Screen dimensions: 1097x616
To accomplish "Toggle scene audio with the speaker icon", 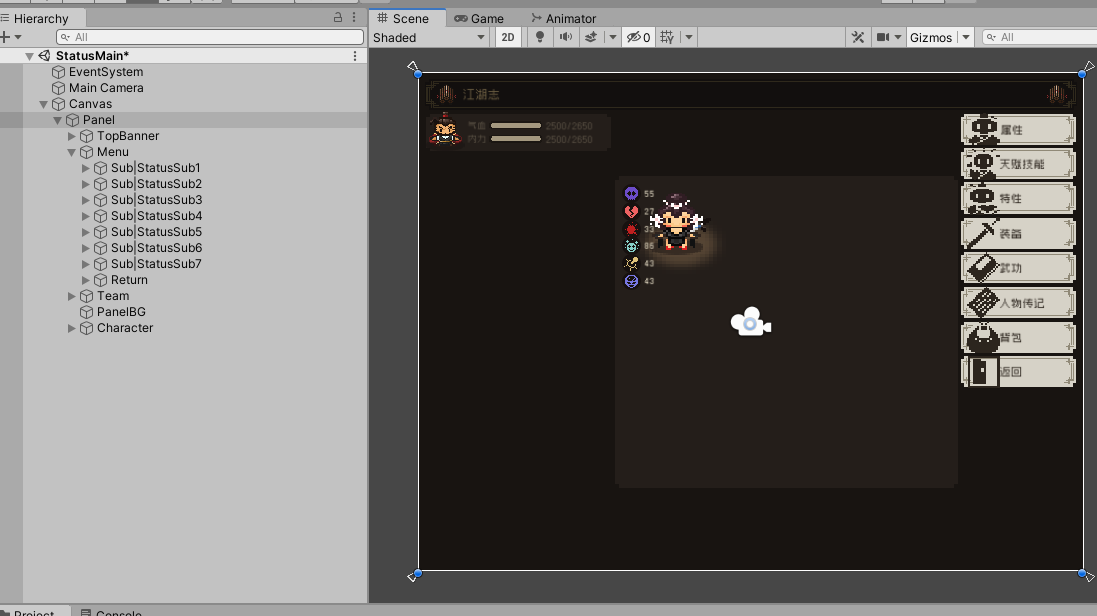I will [565, 37].
